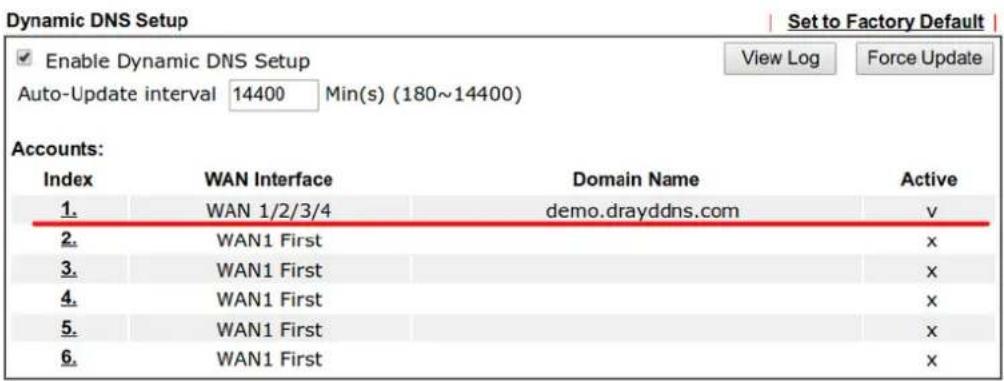
Task: Click the active 'v' mark in row 1
Action: 932,211
